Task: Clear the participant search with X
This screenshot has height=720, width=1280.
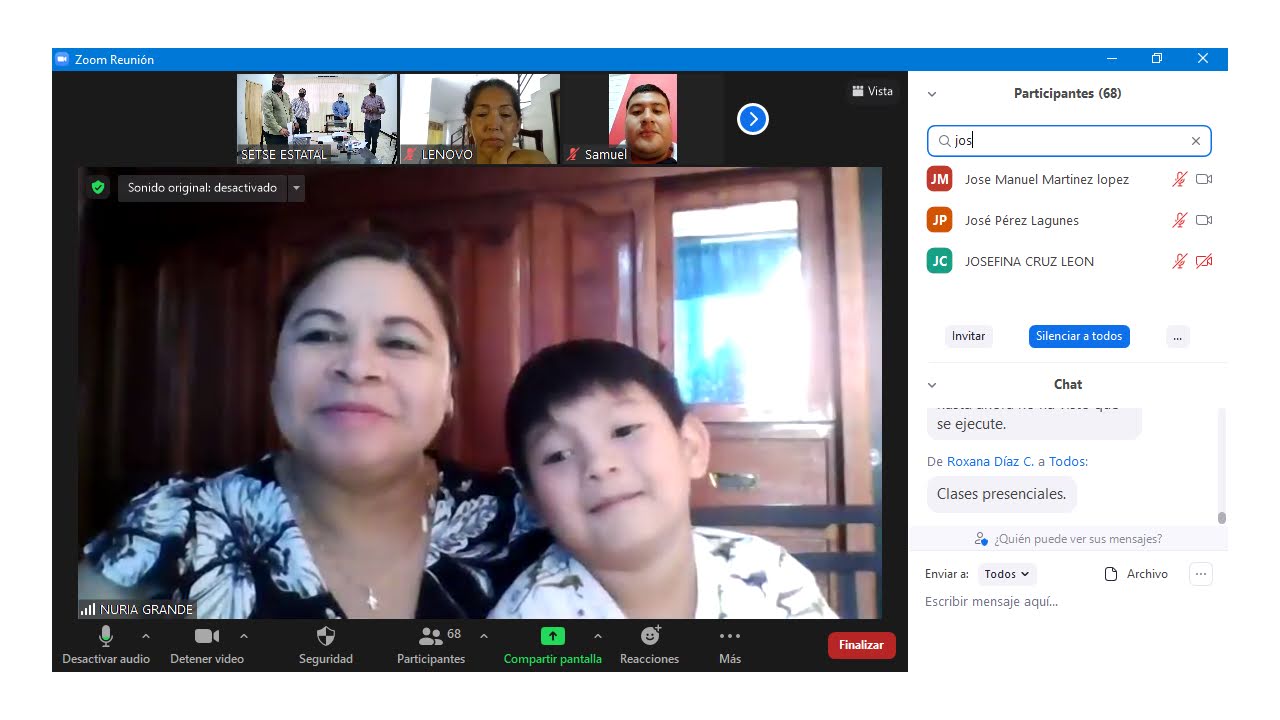Action: click(x=1196, y=141)
